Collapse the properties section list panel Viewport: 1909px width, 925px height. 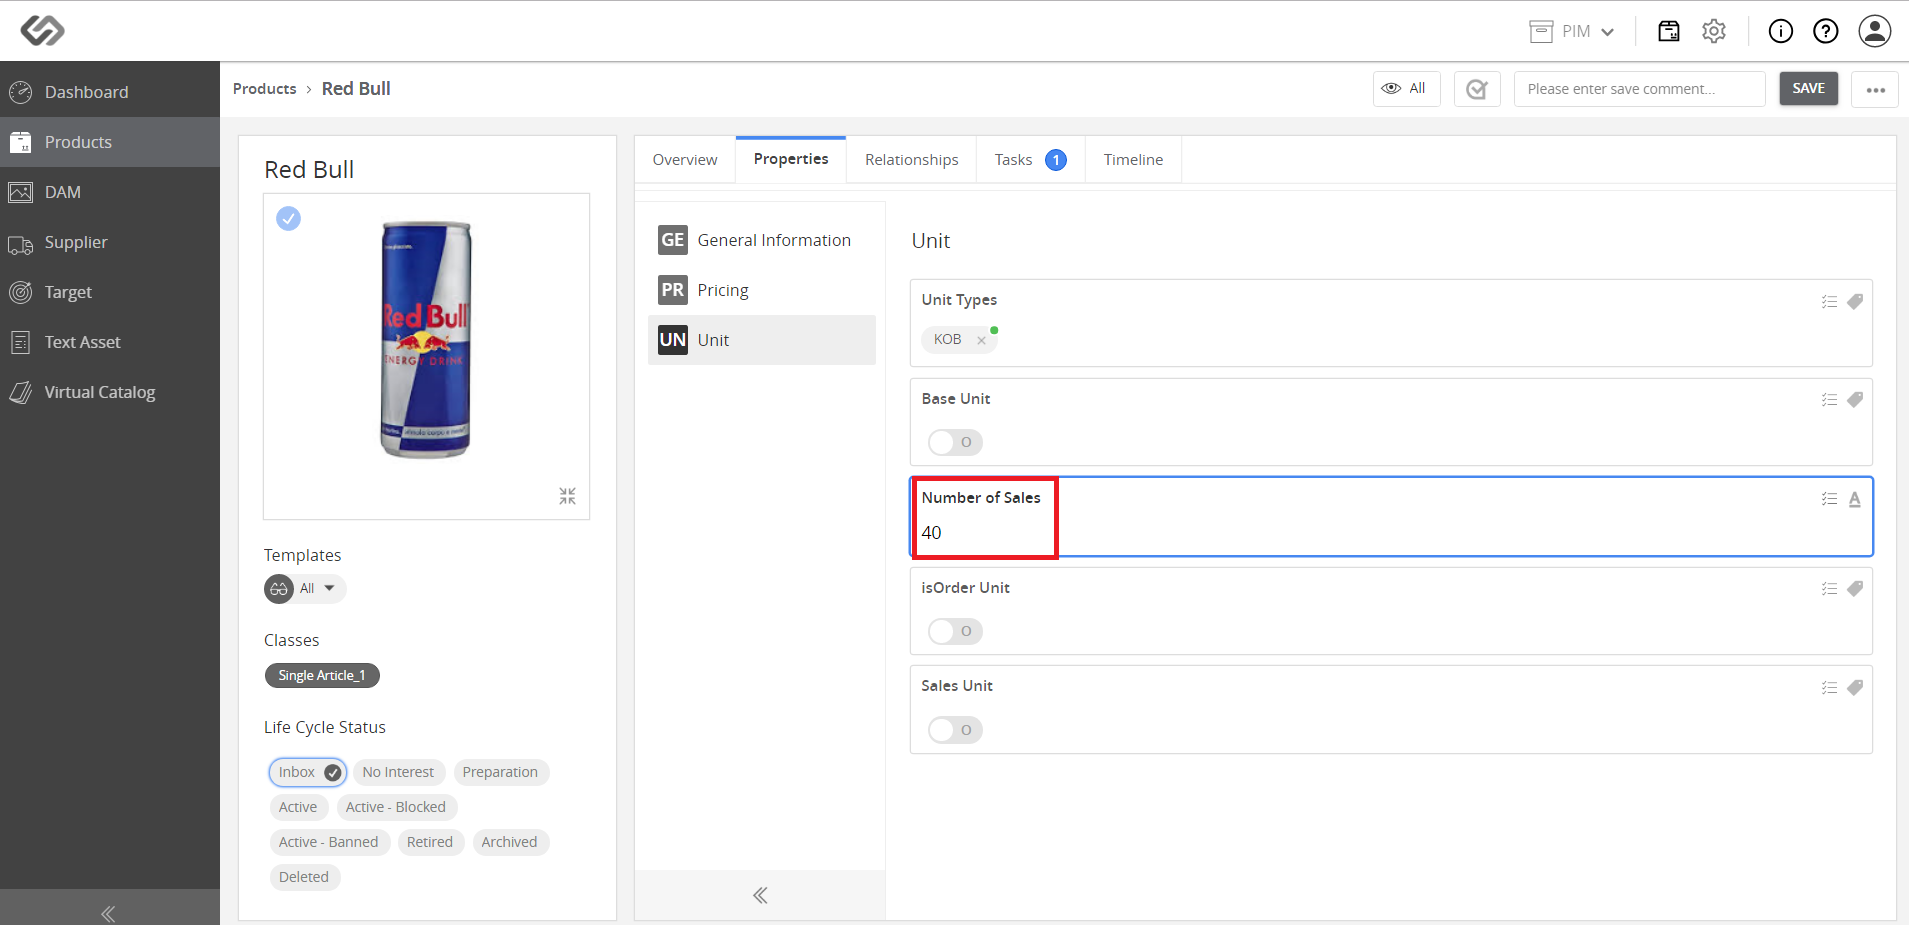pos(760,895)
